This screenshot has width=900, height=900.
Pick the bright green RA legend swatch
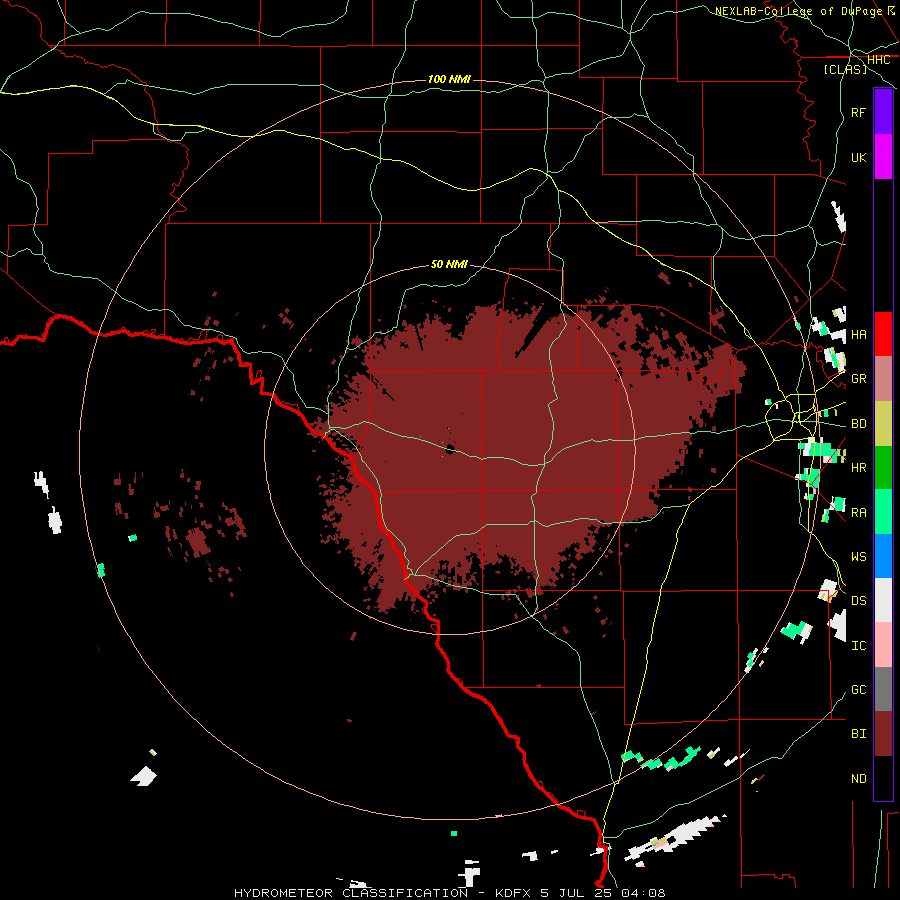[883, 512]
